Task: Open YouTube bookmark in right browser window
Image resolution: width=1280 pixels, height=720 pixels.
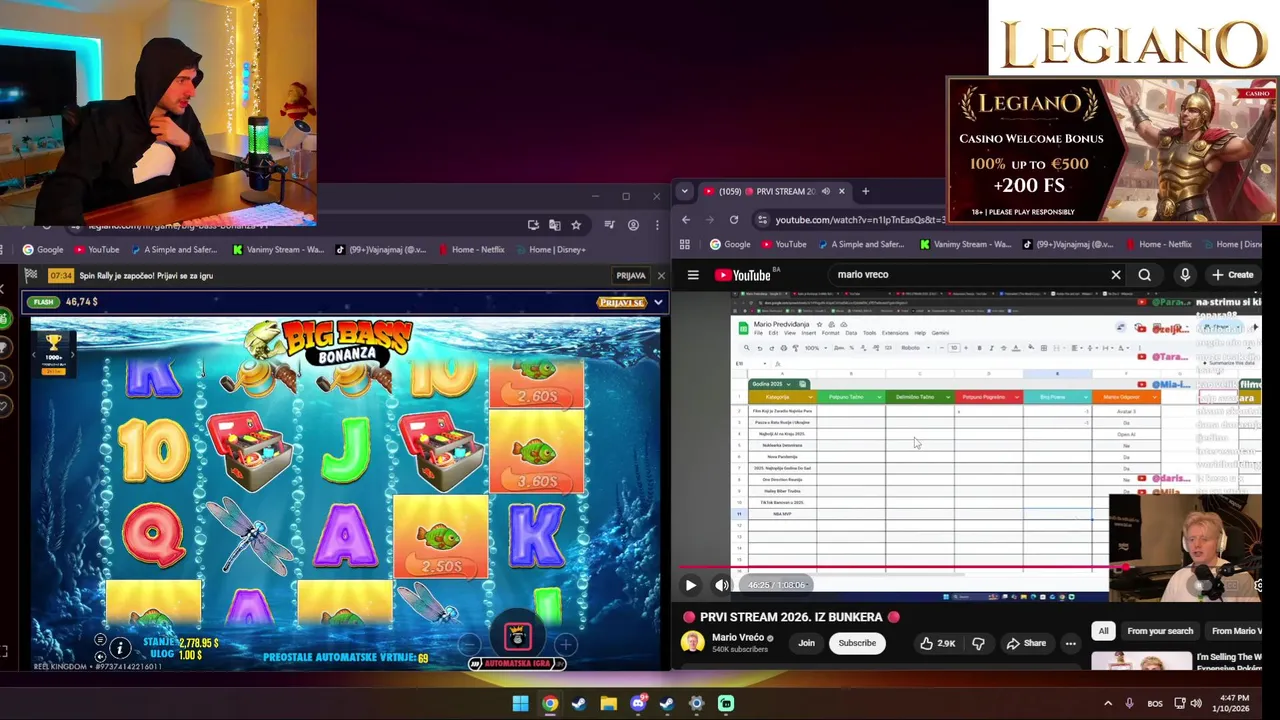Action: tap(784, 244)
